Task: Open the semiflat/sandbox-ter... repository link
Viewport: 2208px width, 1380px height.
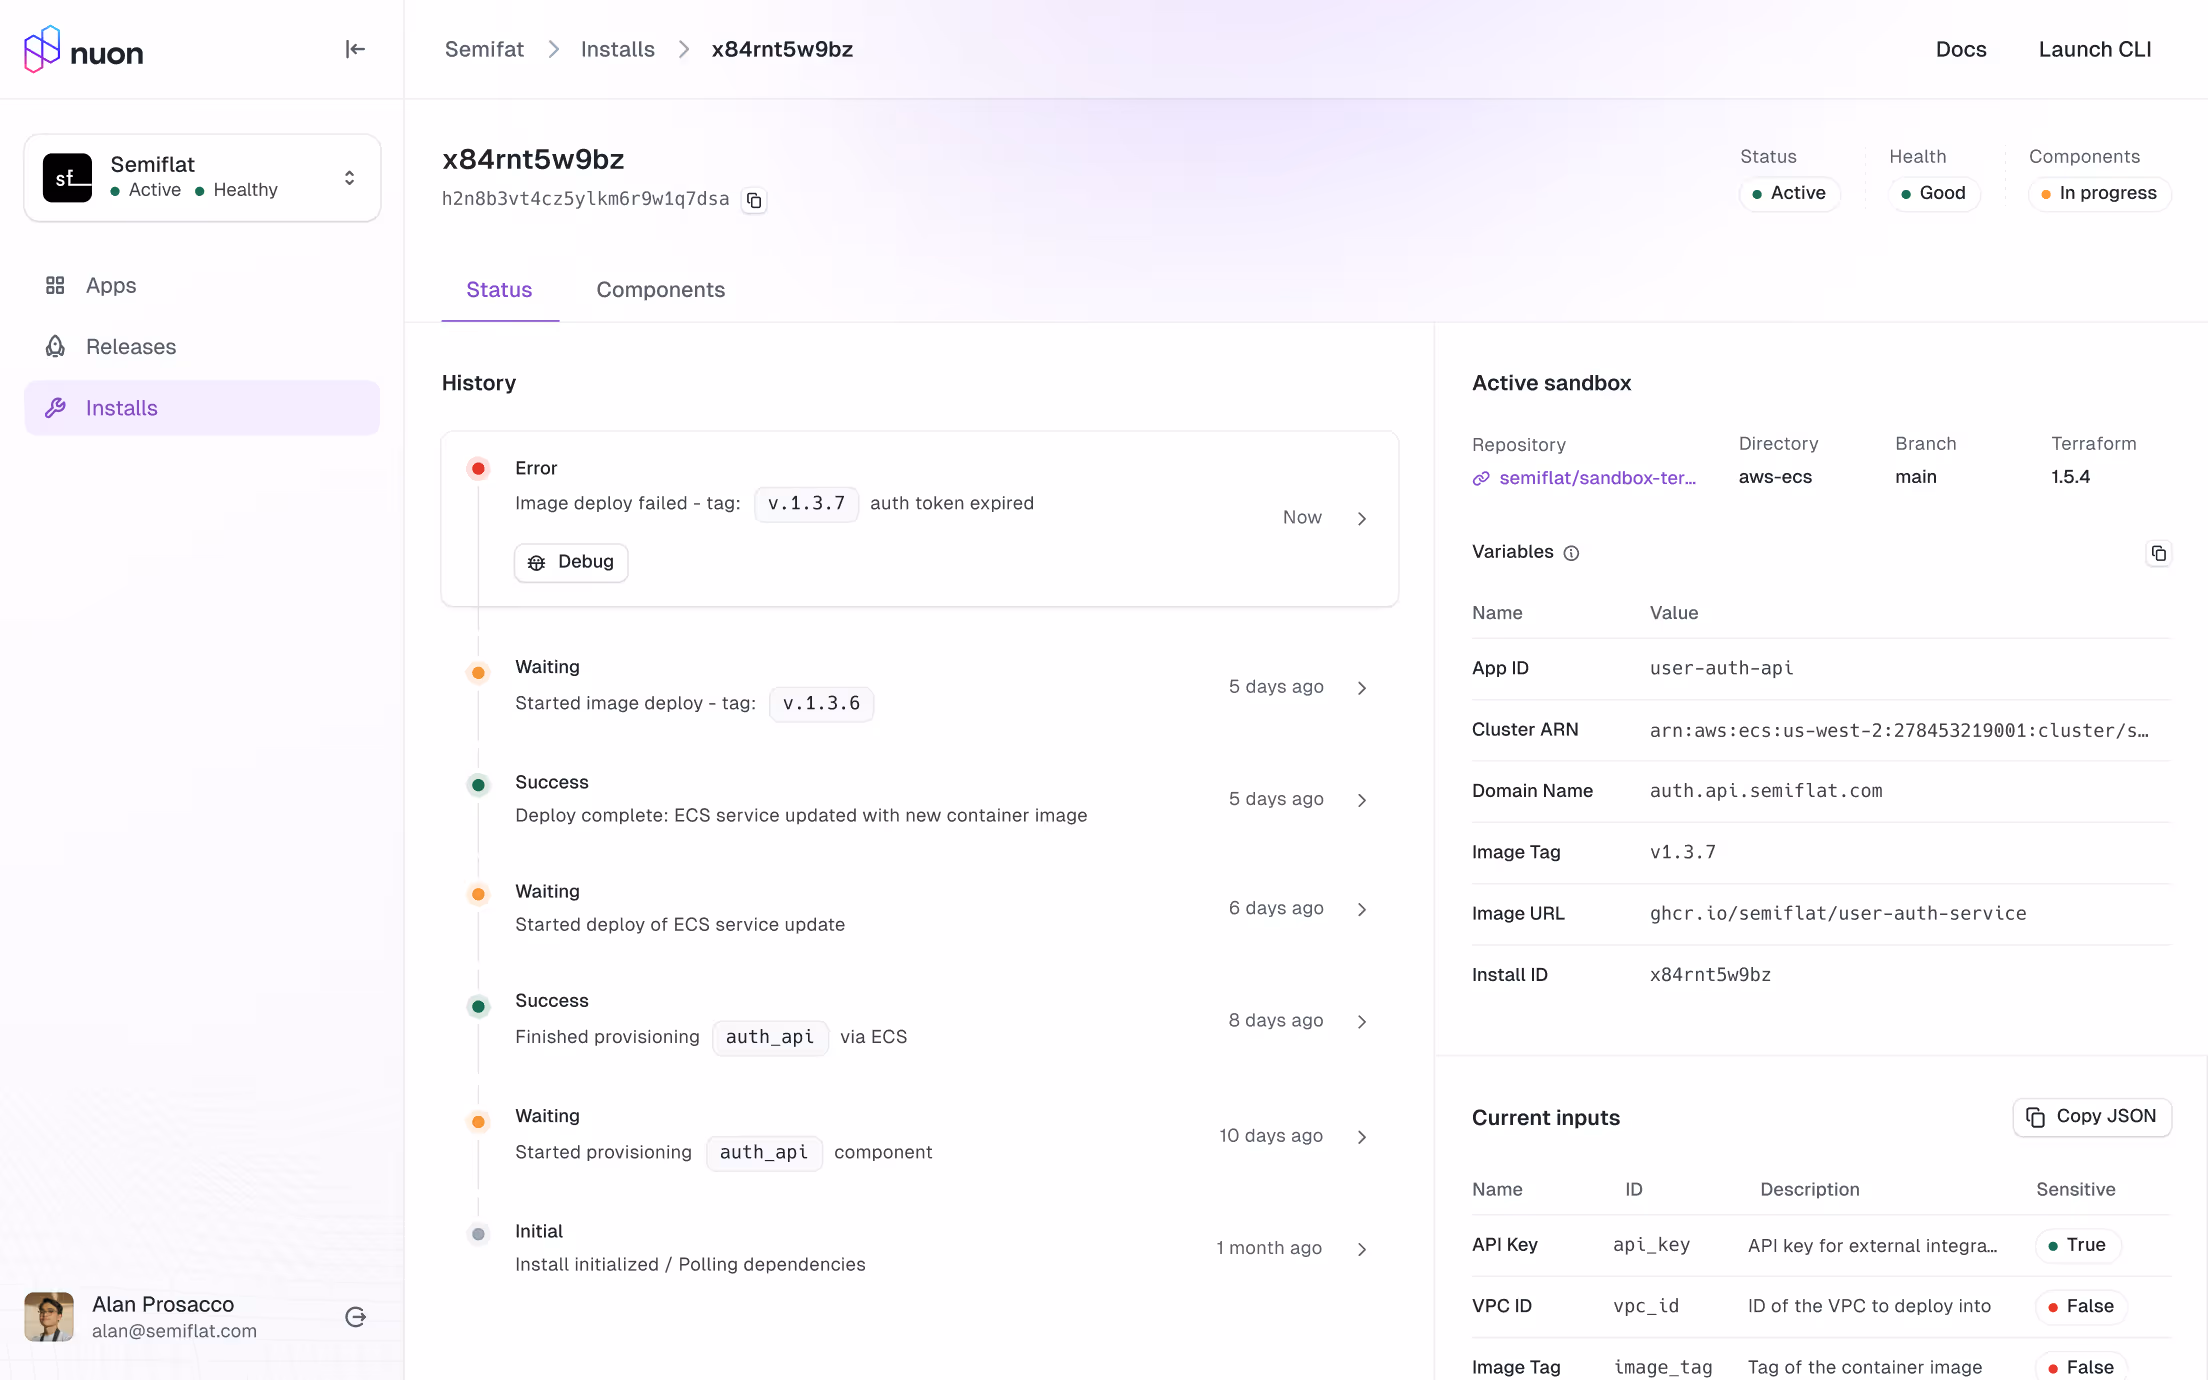Action: pos(1597,478)
